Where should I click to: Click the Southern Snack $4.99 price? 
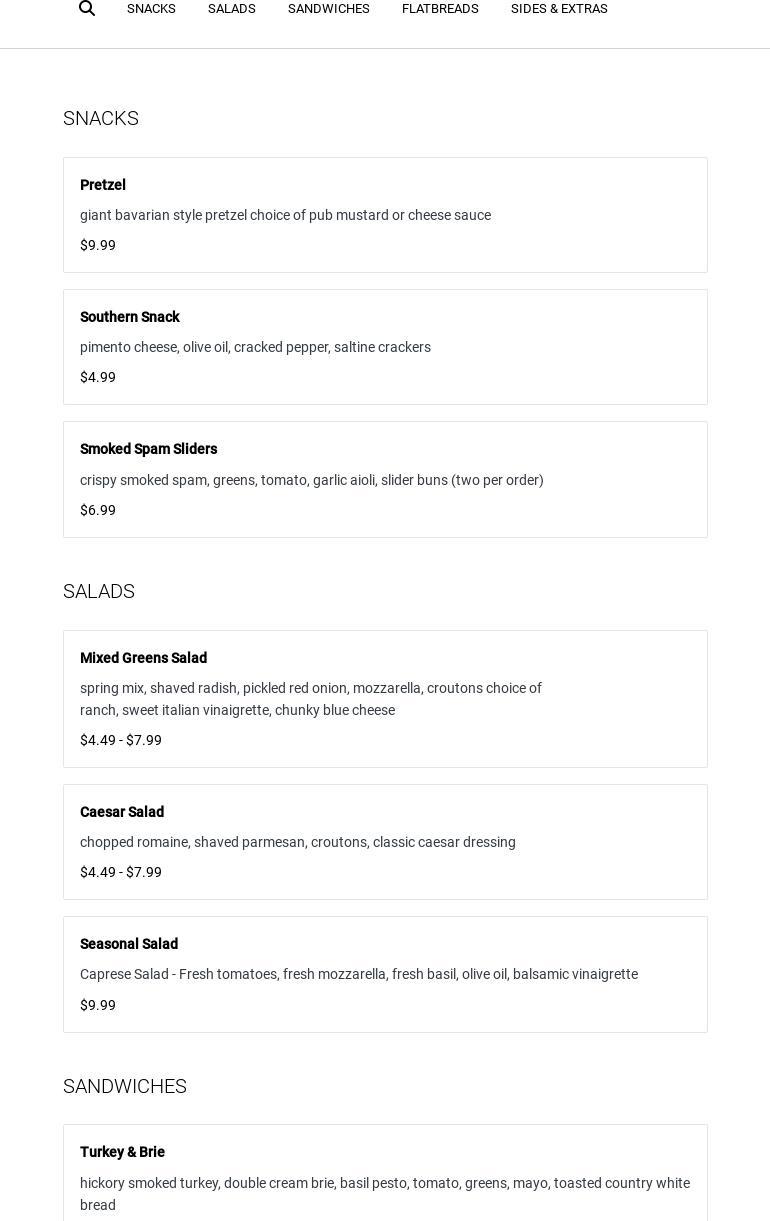98,377
